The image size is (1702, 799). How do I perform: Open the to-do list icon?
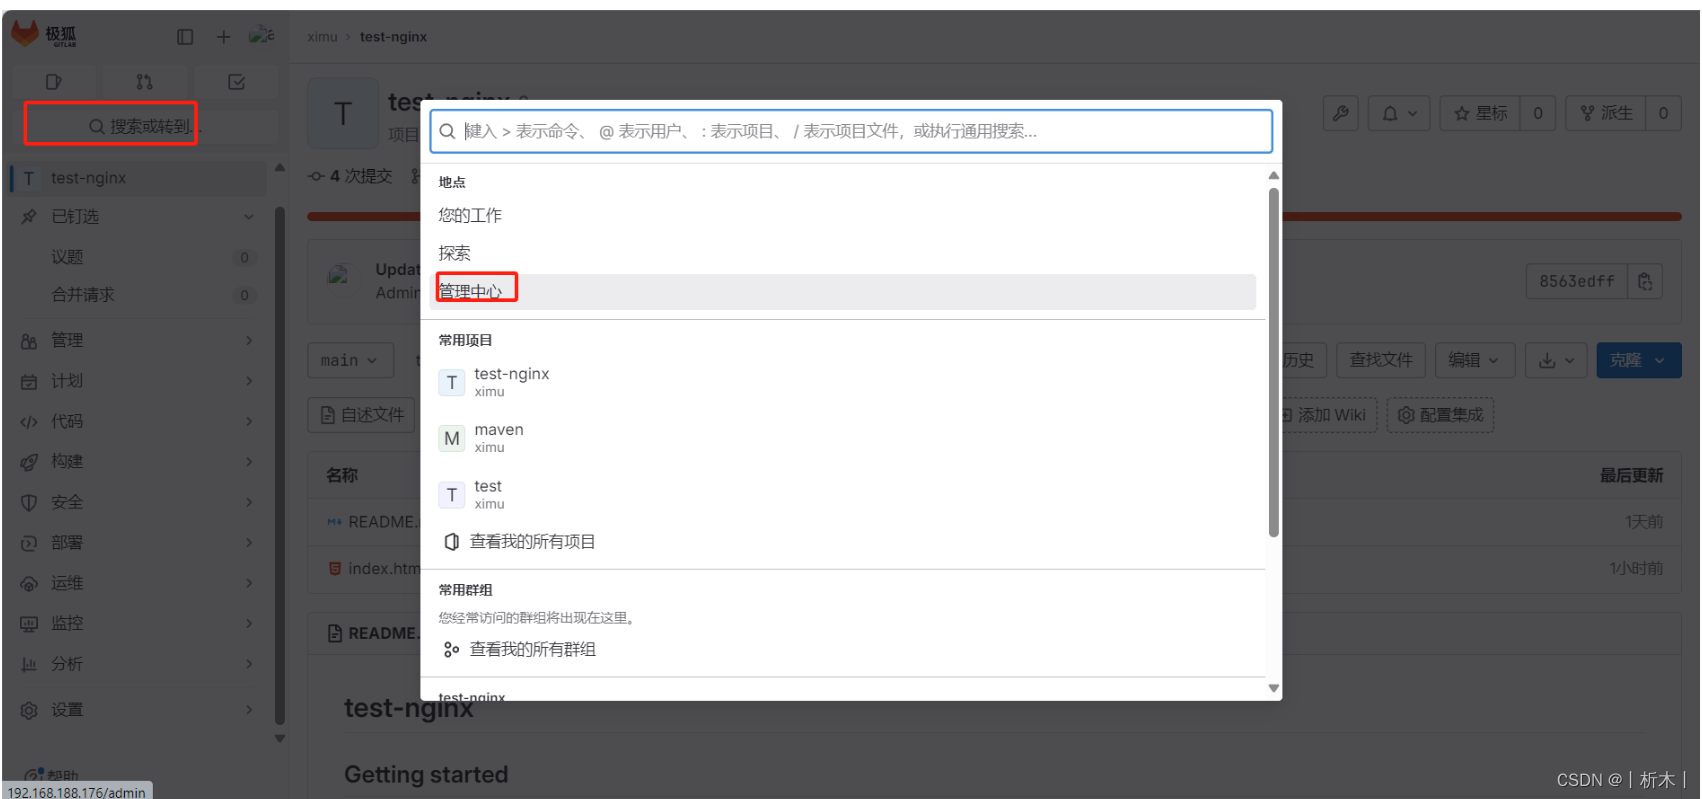(236, 82)
